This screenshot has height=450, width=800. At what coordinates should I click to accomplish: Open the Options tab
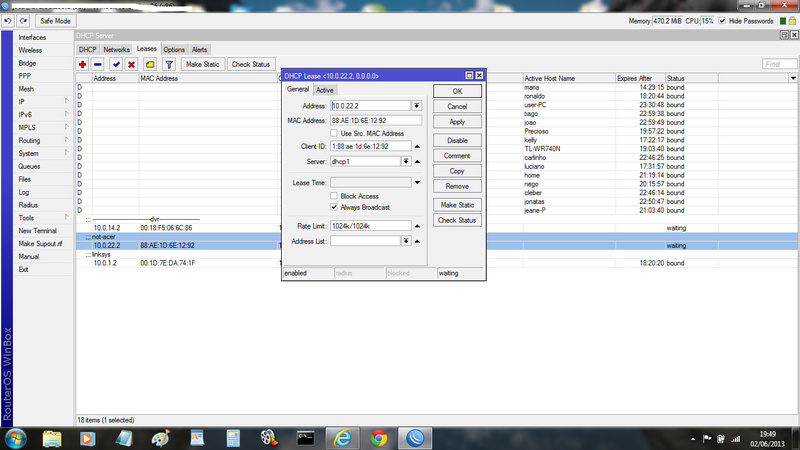(x=174, y=49)
